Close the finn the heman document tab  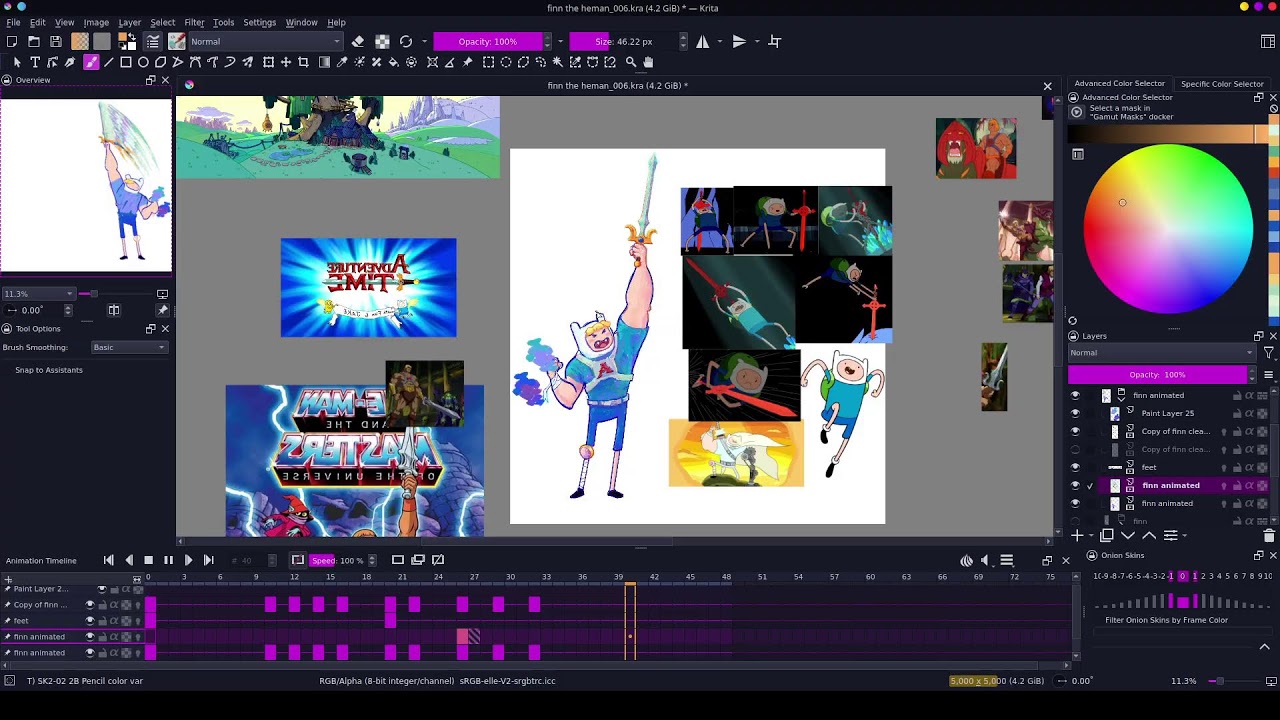(x=1047, y=86)
